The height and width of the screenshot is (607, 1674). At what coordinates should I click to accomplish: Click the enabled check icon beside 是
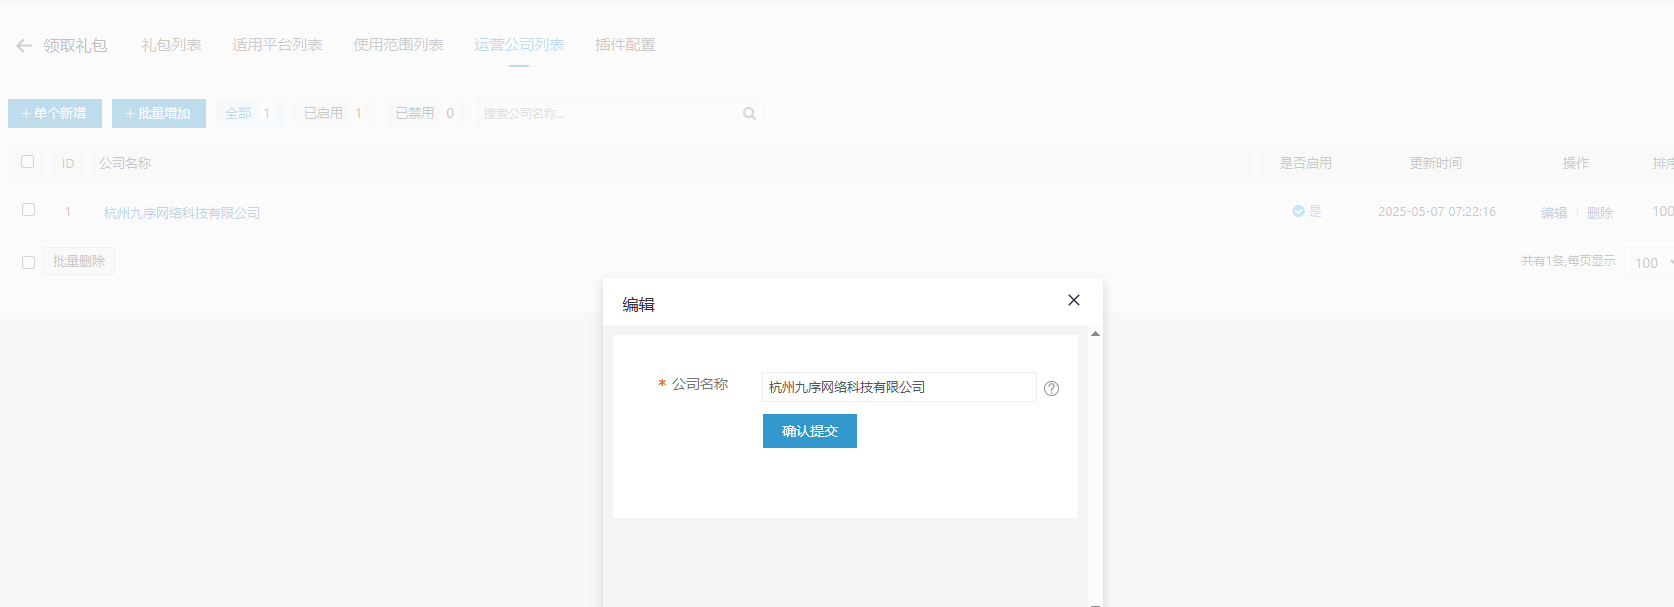[x=1298, y=211]
